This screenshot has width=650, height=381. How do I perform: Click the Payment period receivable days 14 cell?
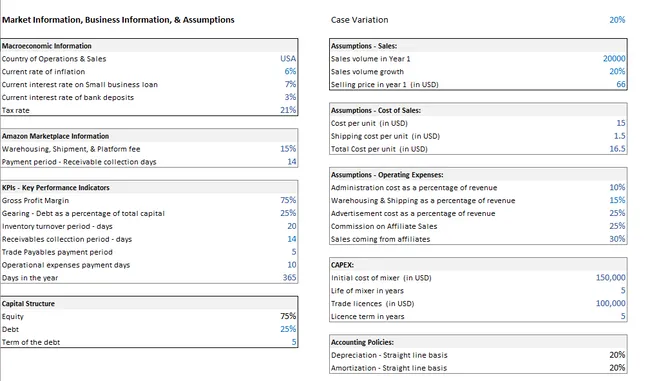click(x=291, y=162)
